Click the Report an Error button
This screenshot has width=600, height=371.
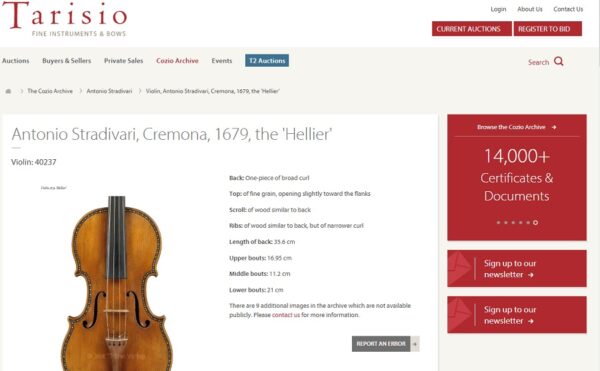[x=381, y=344]
